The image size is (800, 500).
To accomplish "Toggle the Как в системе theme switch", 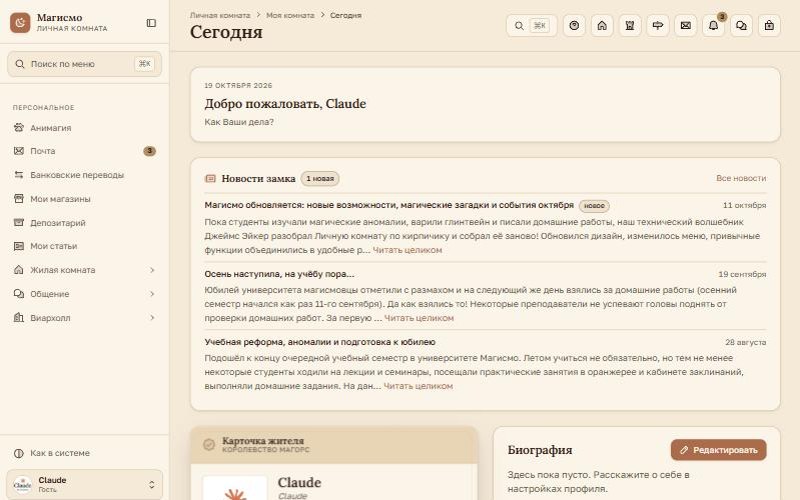I will pos(85,453).
